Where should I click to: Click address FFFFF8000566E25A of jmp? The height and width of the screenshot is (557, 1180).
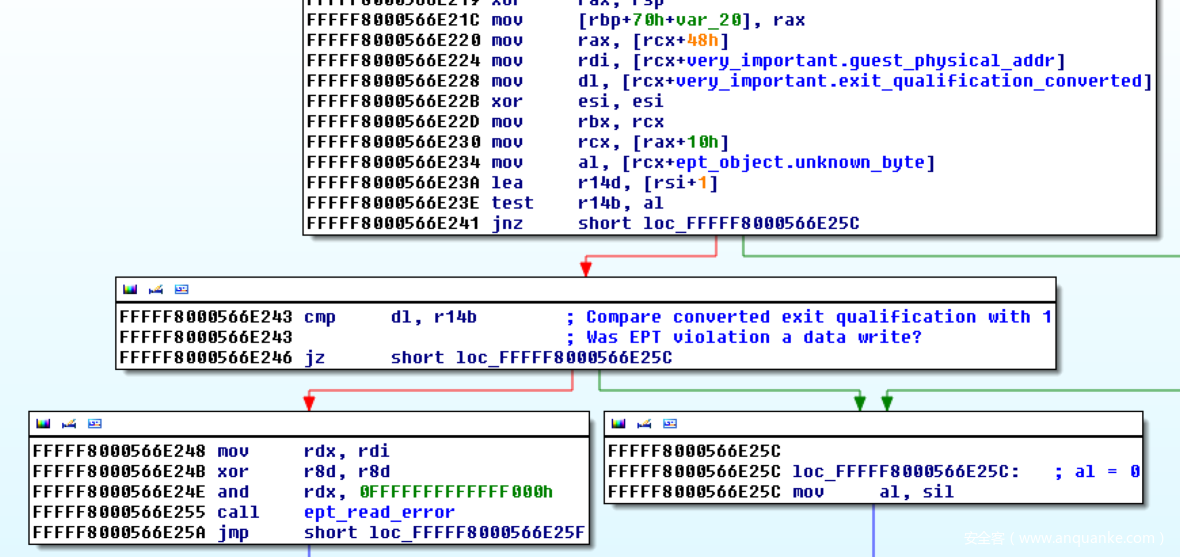119,533
